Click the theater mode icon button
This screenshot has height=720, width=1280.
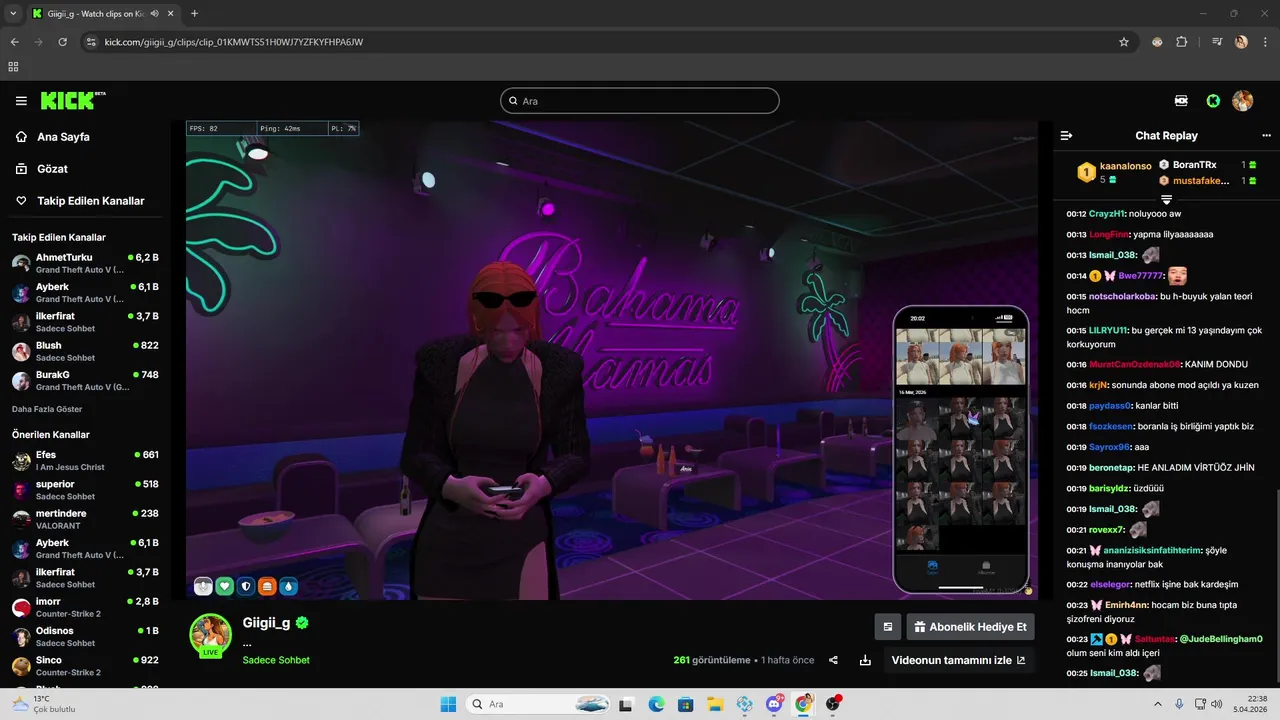click(x=887, y=627)
